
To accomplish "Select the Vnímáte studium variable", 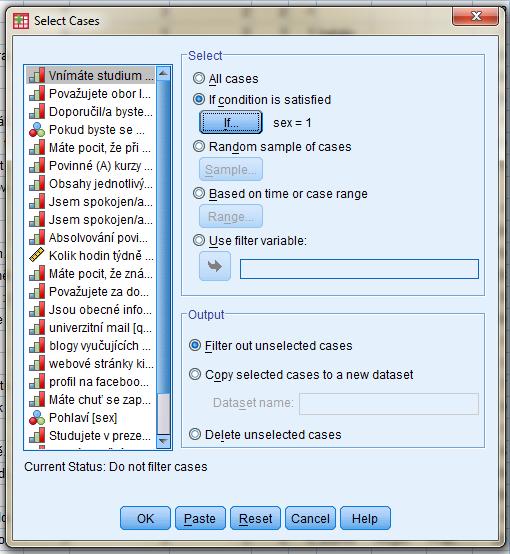I will (91, 75).
